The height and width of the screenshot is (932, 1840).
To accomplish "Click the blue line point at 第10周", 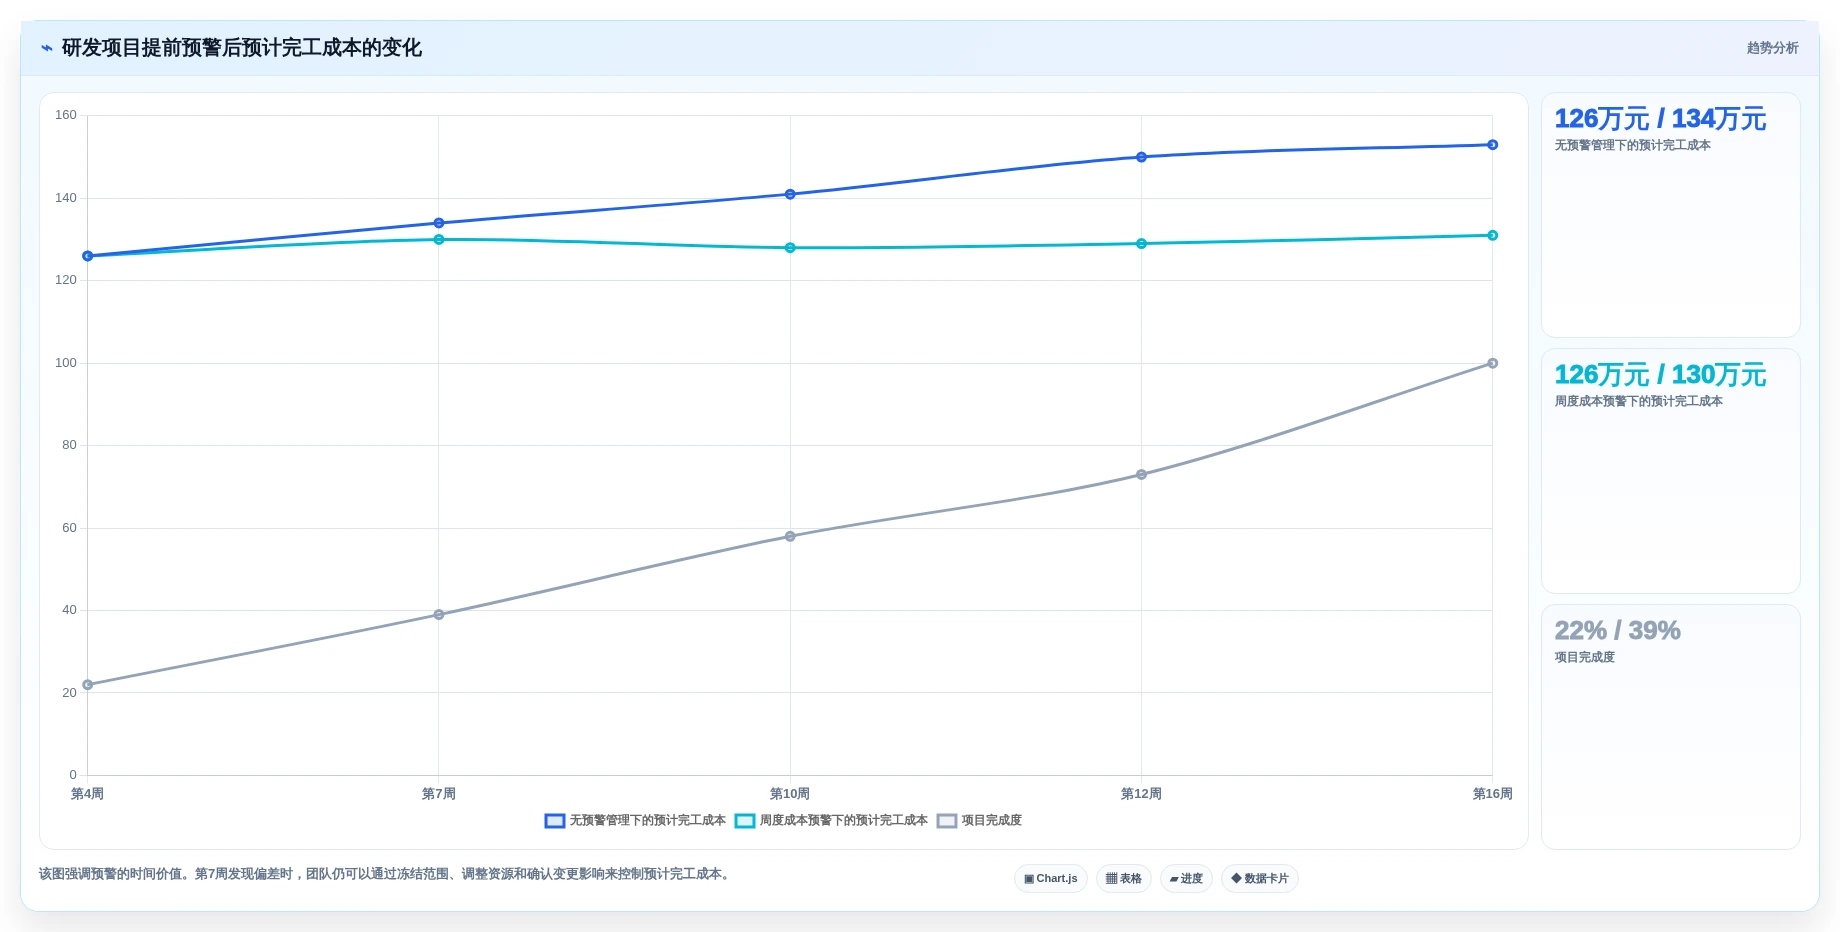I will [790, 194].
